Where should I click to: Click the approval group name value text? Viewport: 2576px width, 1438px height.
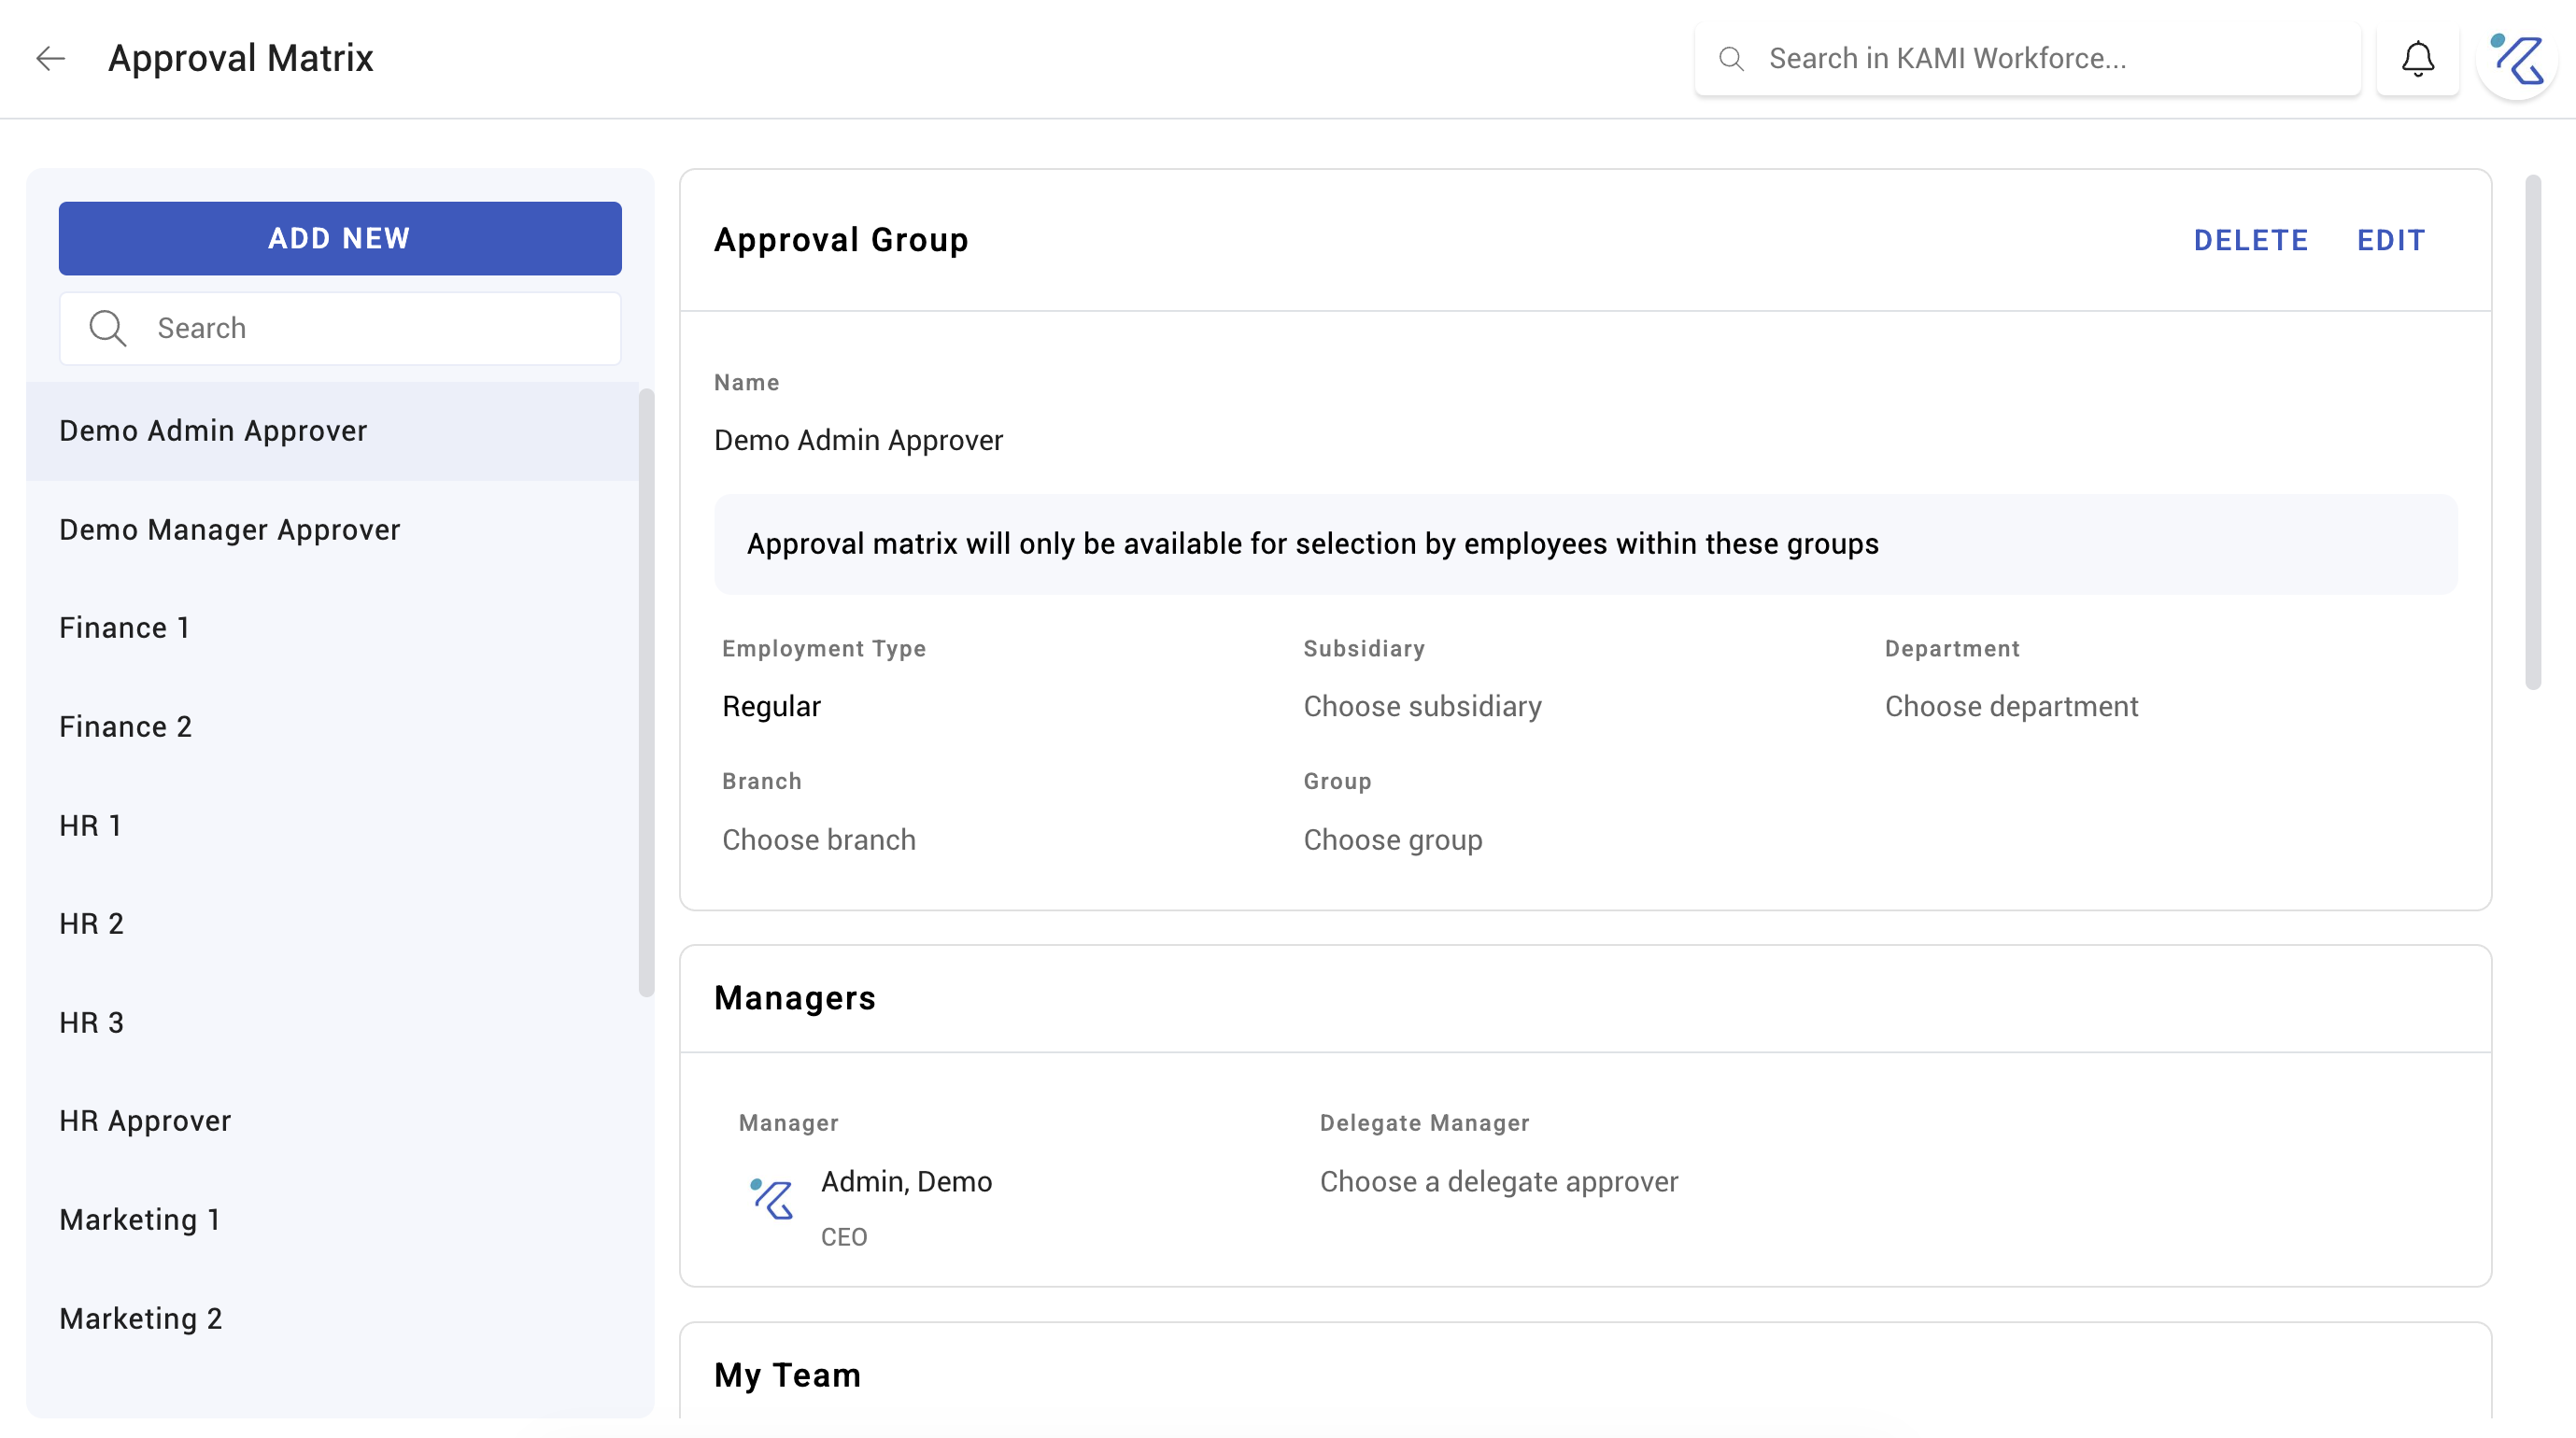tap(858, 441)
